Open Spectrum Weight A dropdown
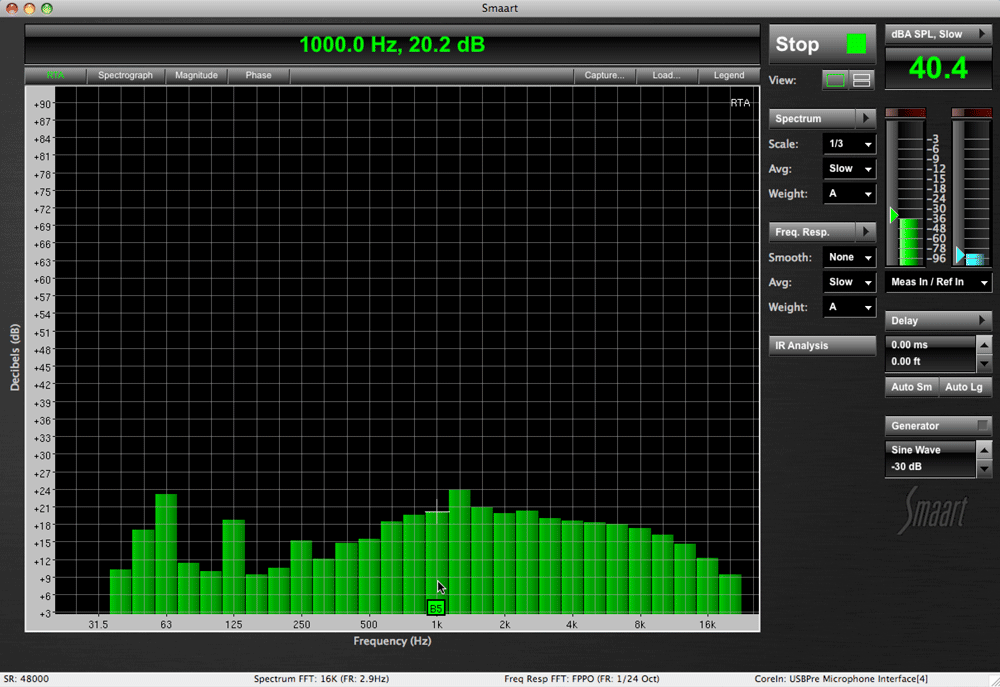 point(849,194)
